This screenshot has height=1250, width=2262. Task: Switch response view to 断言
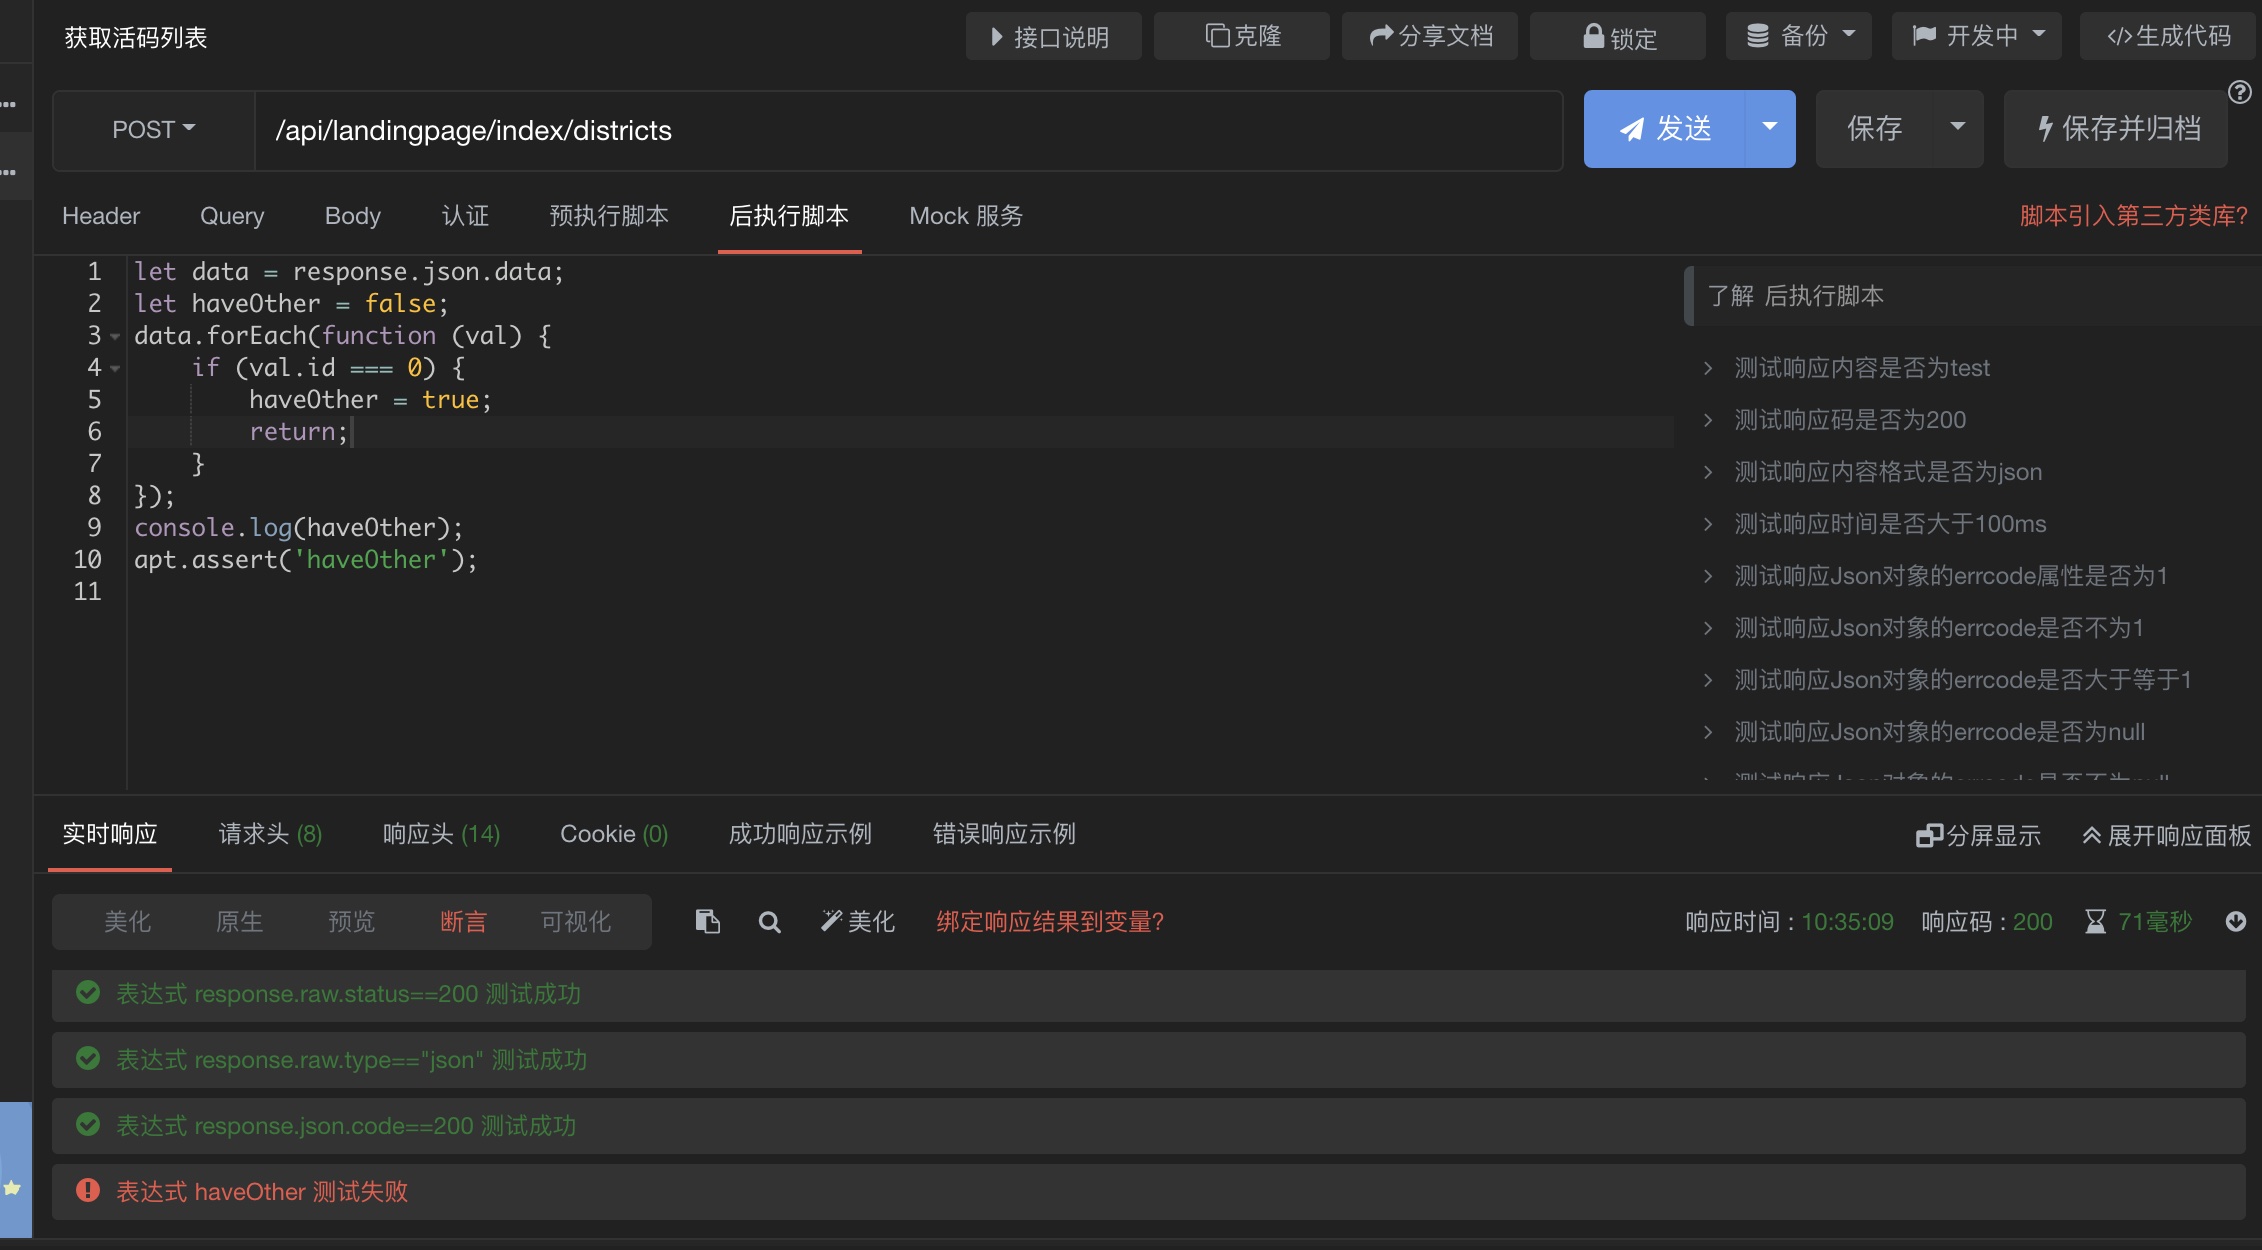pos(464,921)
